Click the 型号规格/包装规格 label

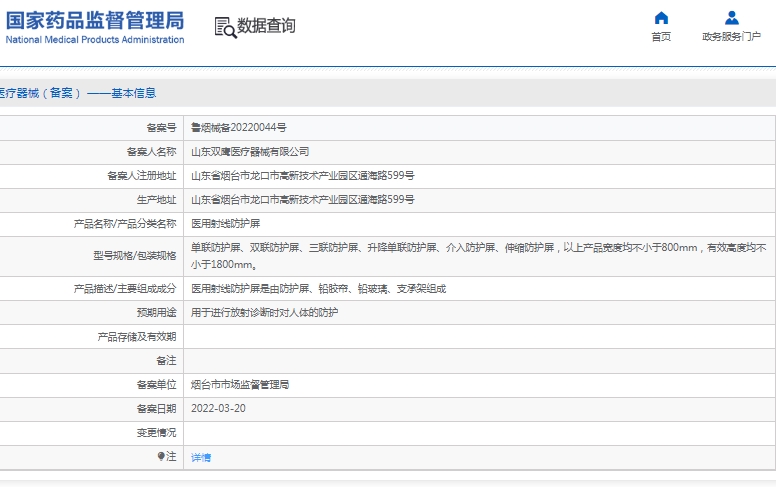tap(135, 256)
